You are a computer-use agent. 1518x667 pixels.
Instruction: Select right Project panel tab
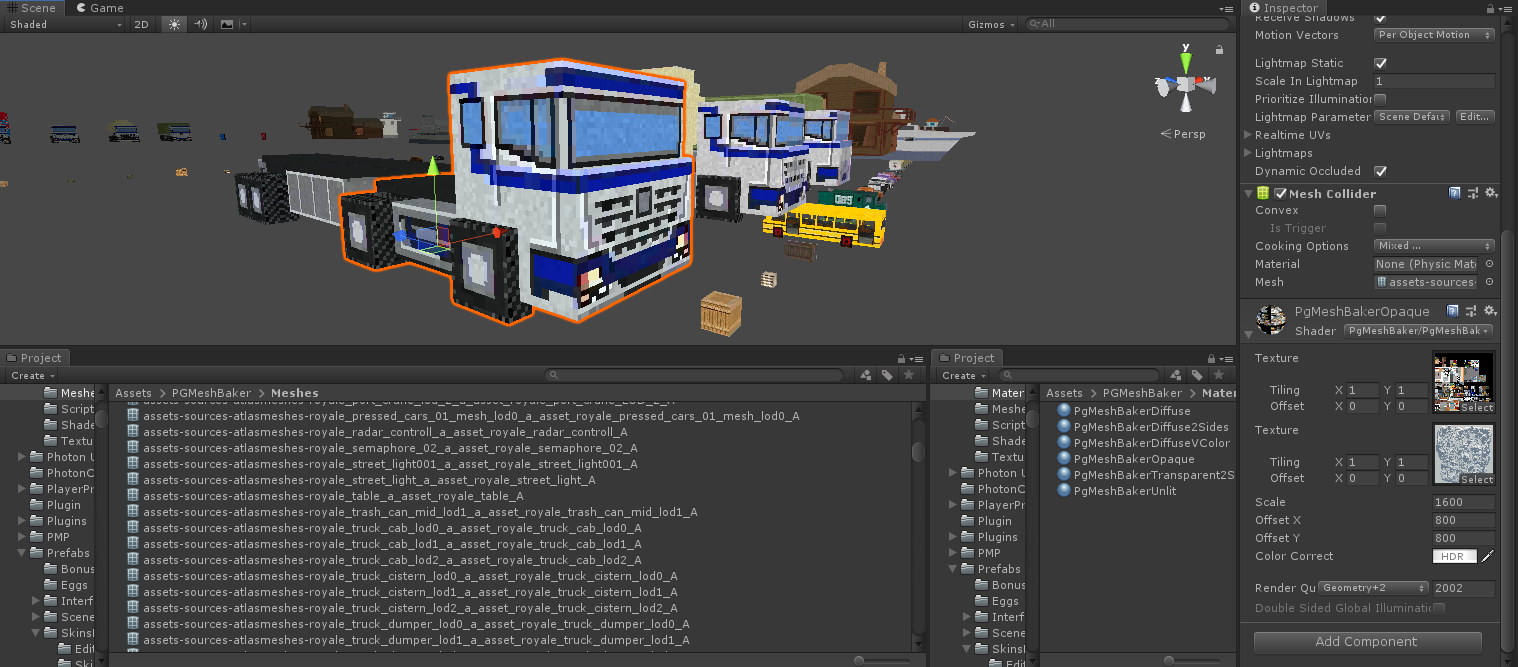[x=967, y=358]
